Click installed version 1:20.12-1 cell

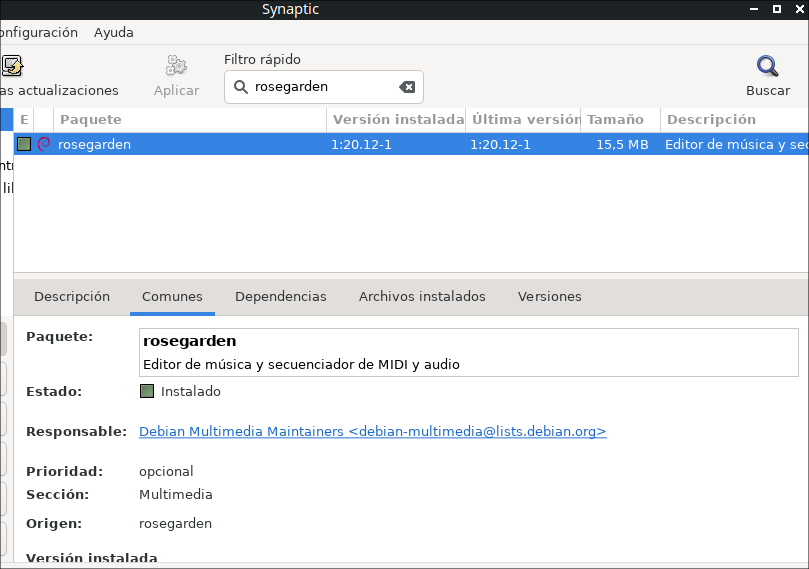click(361, 144)
